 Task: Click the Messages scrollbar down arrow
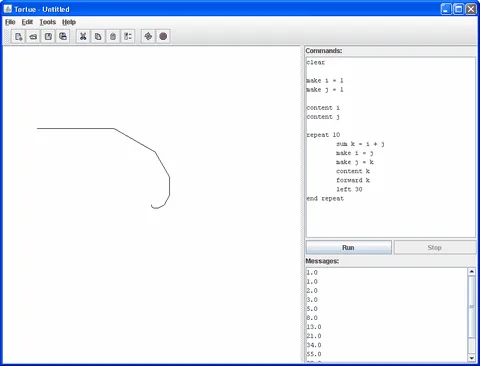click(471, 358)
